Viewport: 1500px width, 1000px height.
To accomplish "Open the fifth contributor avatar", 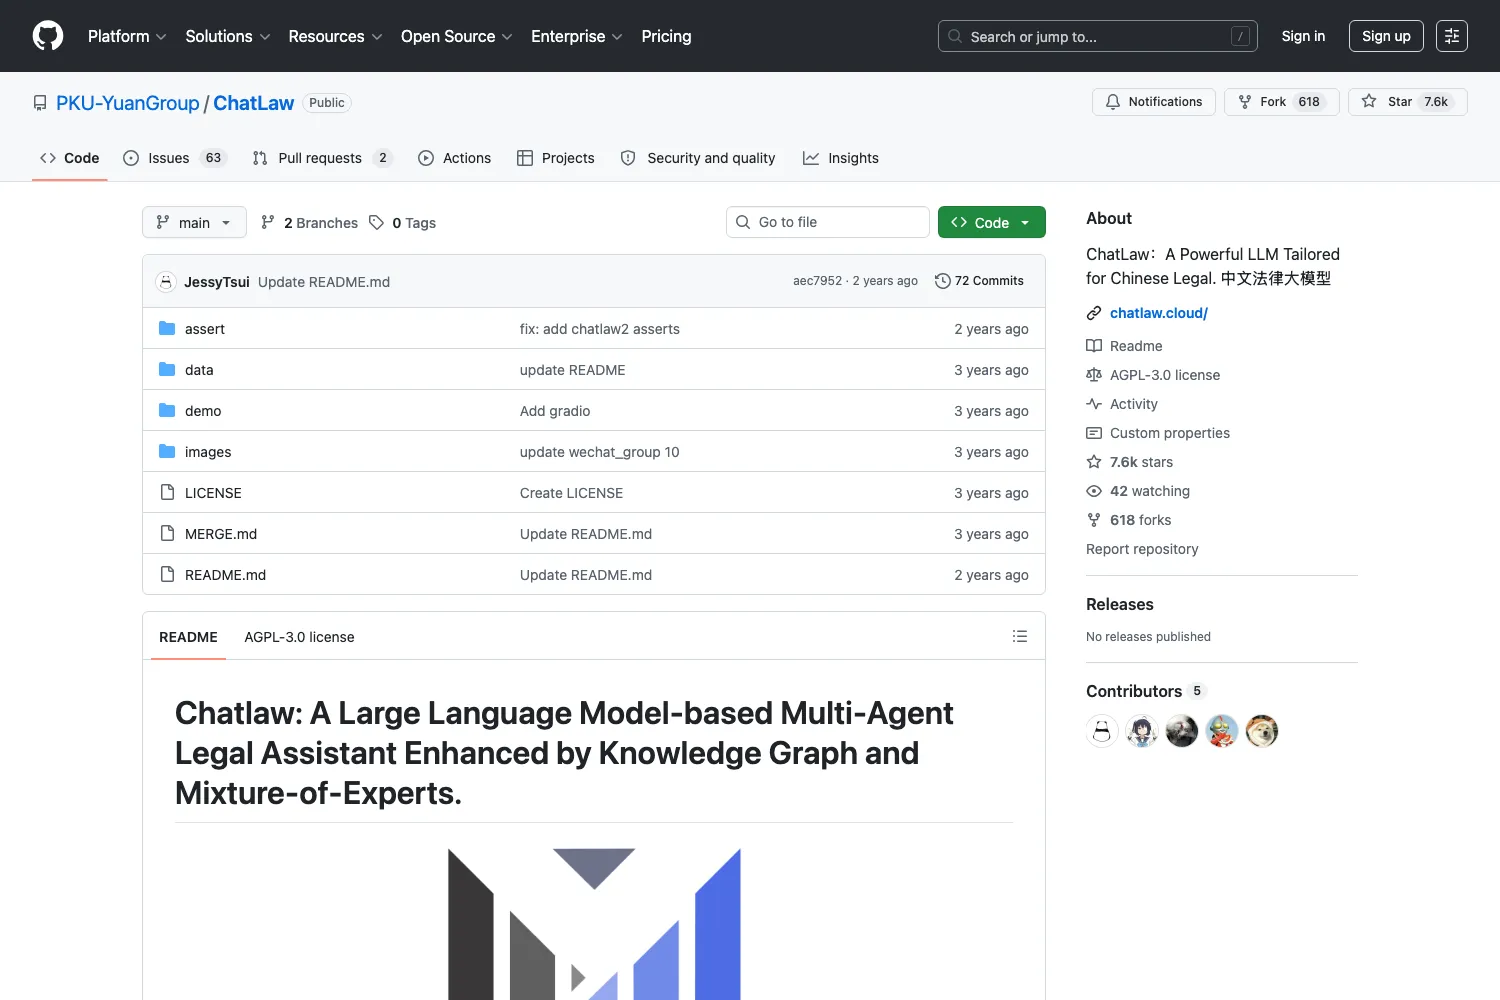I will [1262, 731].
